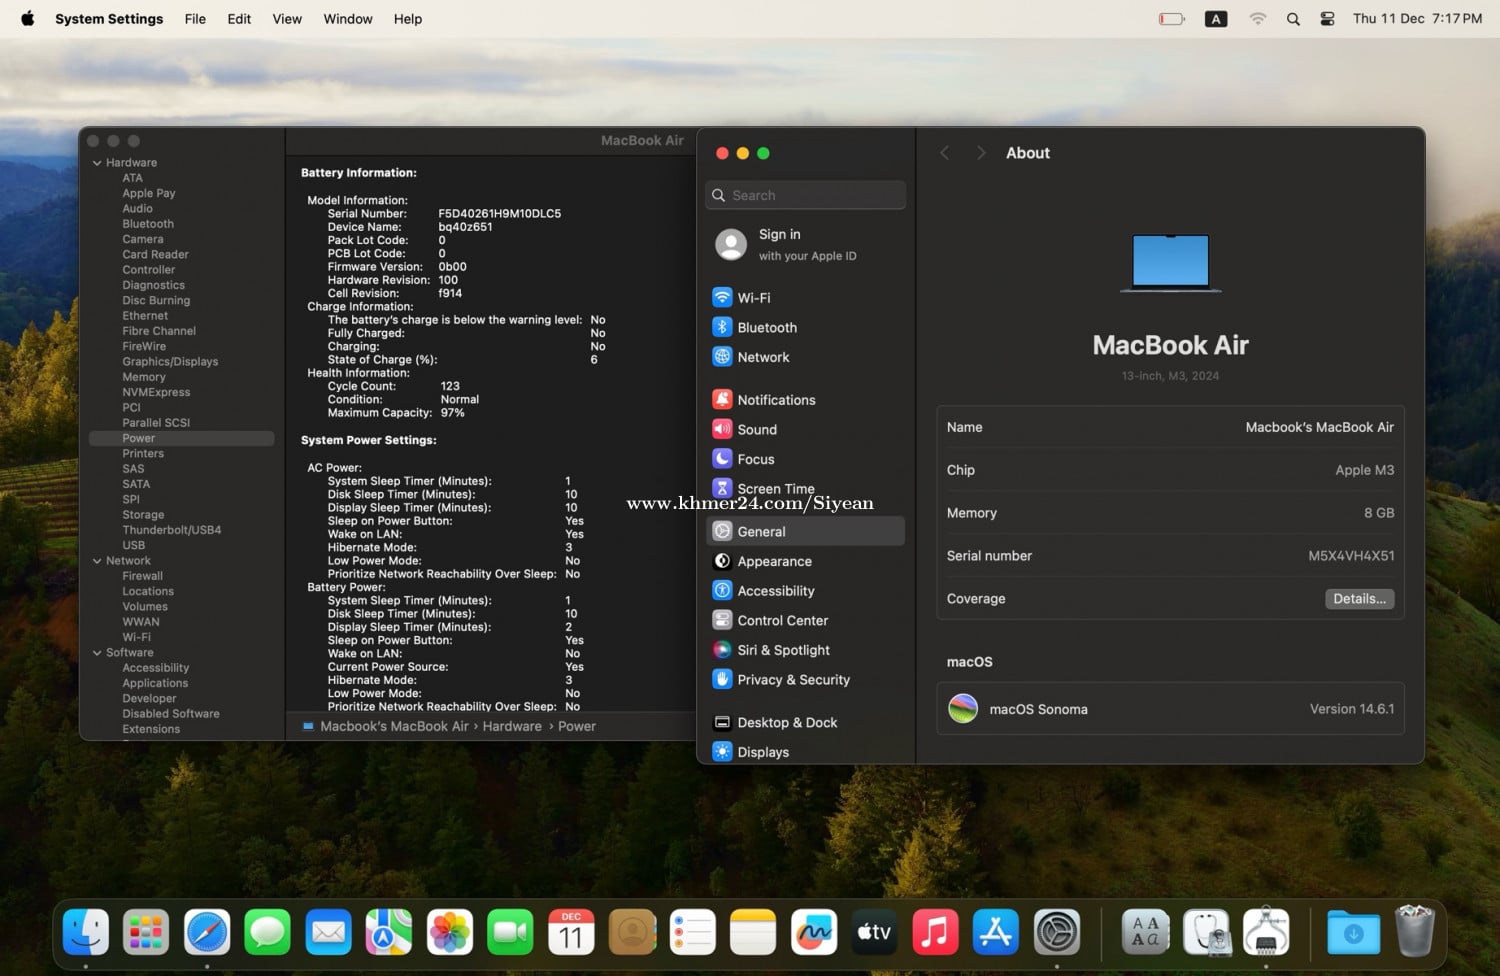Image resolution: width=1500 pixels, height=976 pixels.
Task: Open Siri & Spotlight settings
Action: pos(783,650)
